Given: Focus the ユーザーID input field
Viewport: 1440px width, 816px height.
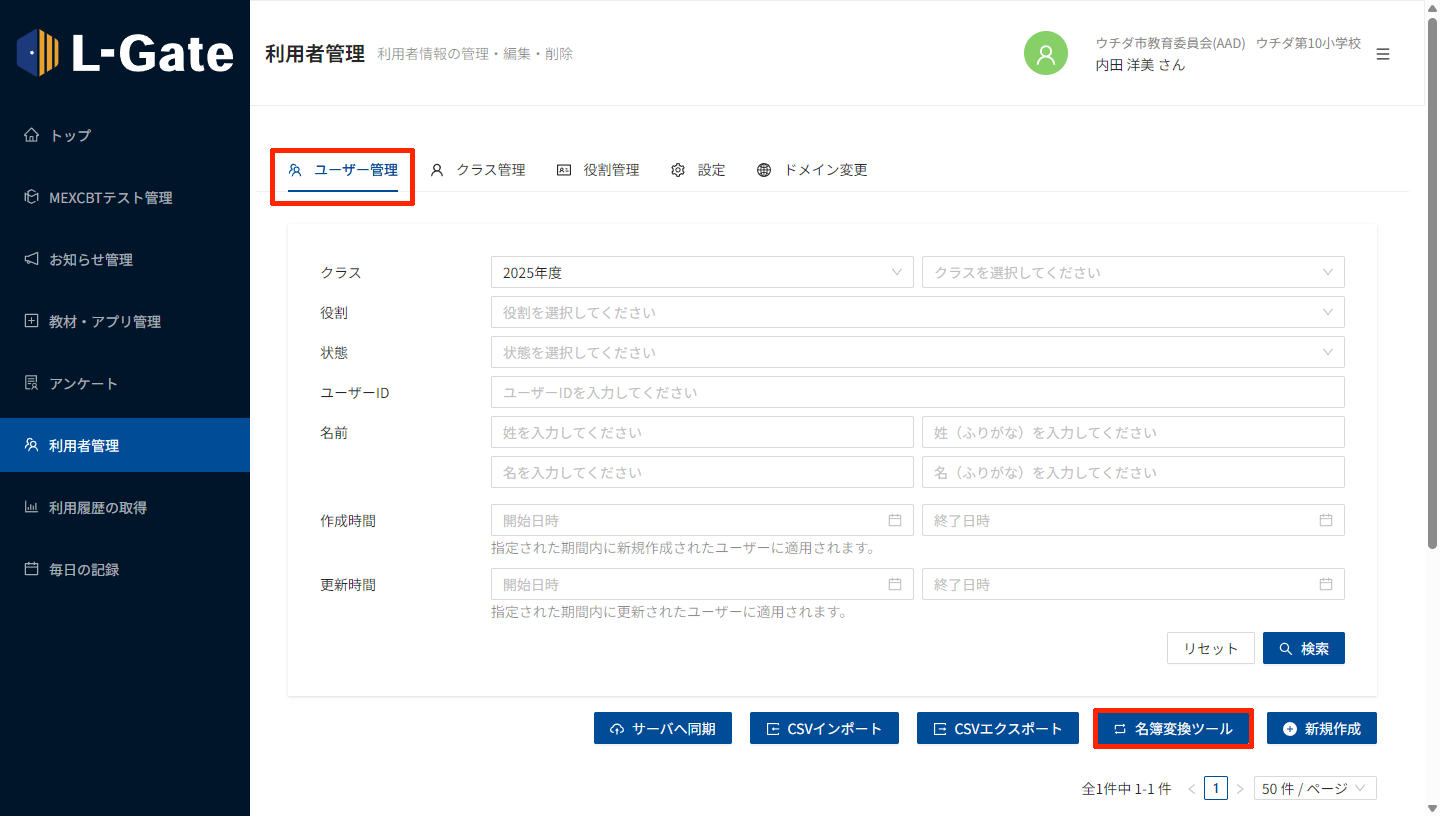Looking at the screenshot, I should coord(917,392).
